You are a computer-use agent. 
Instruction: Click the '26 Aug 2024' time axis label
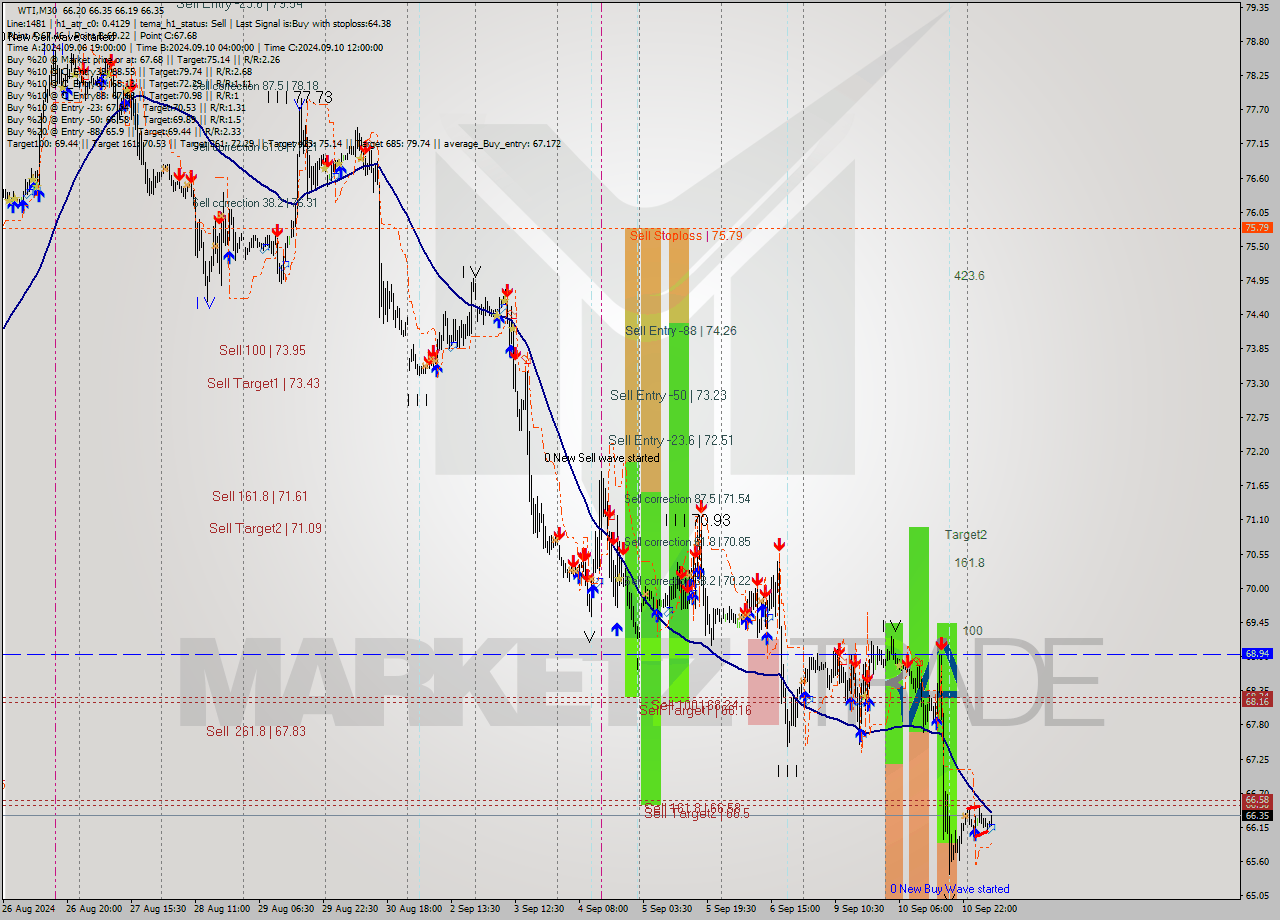(29, 909)
